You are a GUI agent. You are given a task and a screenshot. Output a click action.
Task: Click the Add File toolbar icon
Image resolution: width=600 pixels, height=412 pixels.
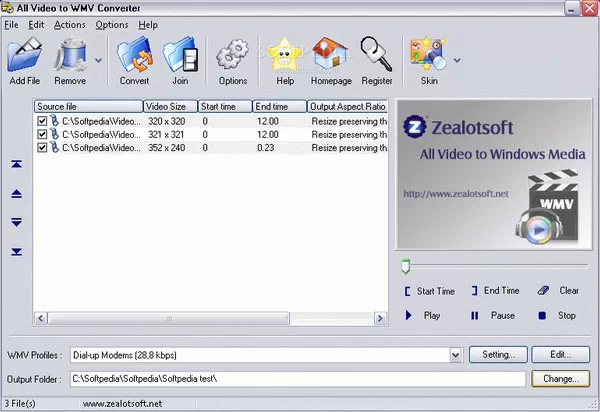point(25,54)
